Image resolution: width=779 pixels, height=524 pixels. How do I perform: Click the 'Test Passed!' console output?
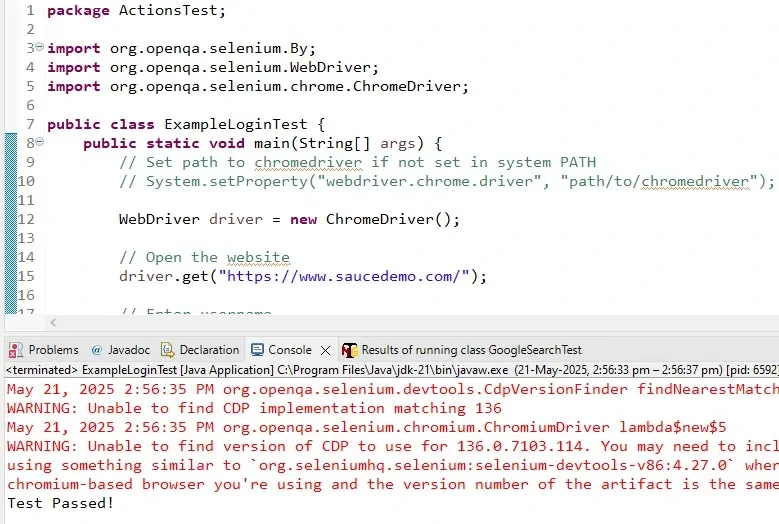pyautogui.click(x=61, y=503)
